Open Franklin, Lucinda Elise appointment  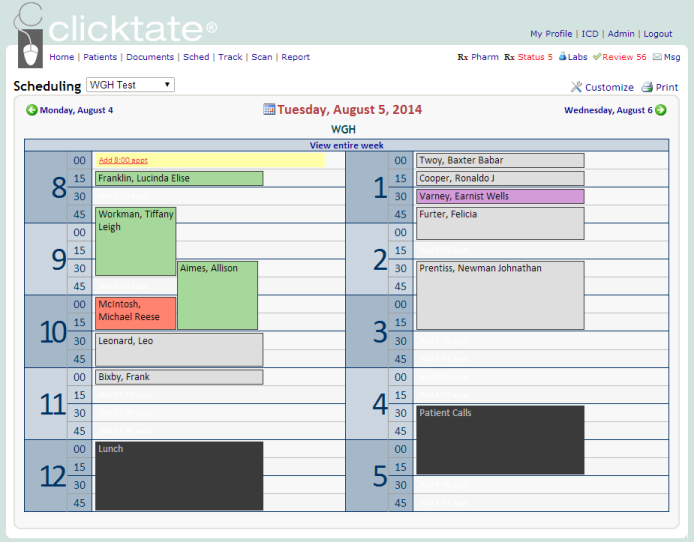click(x=179, y=178)
